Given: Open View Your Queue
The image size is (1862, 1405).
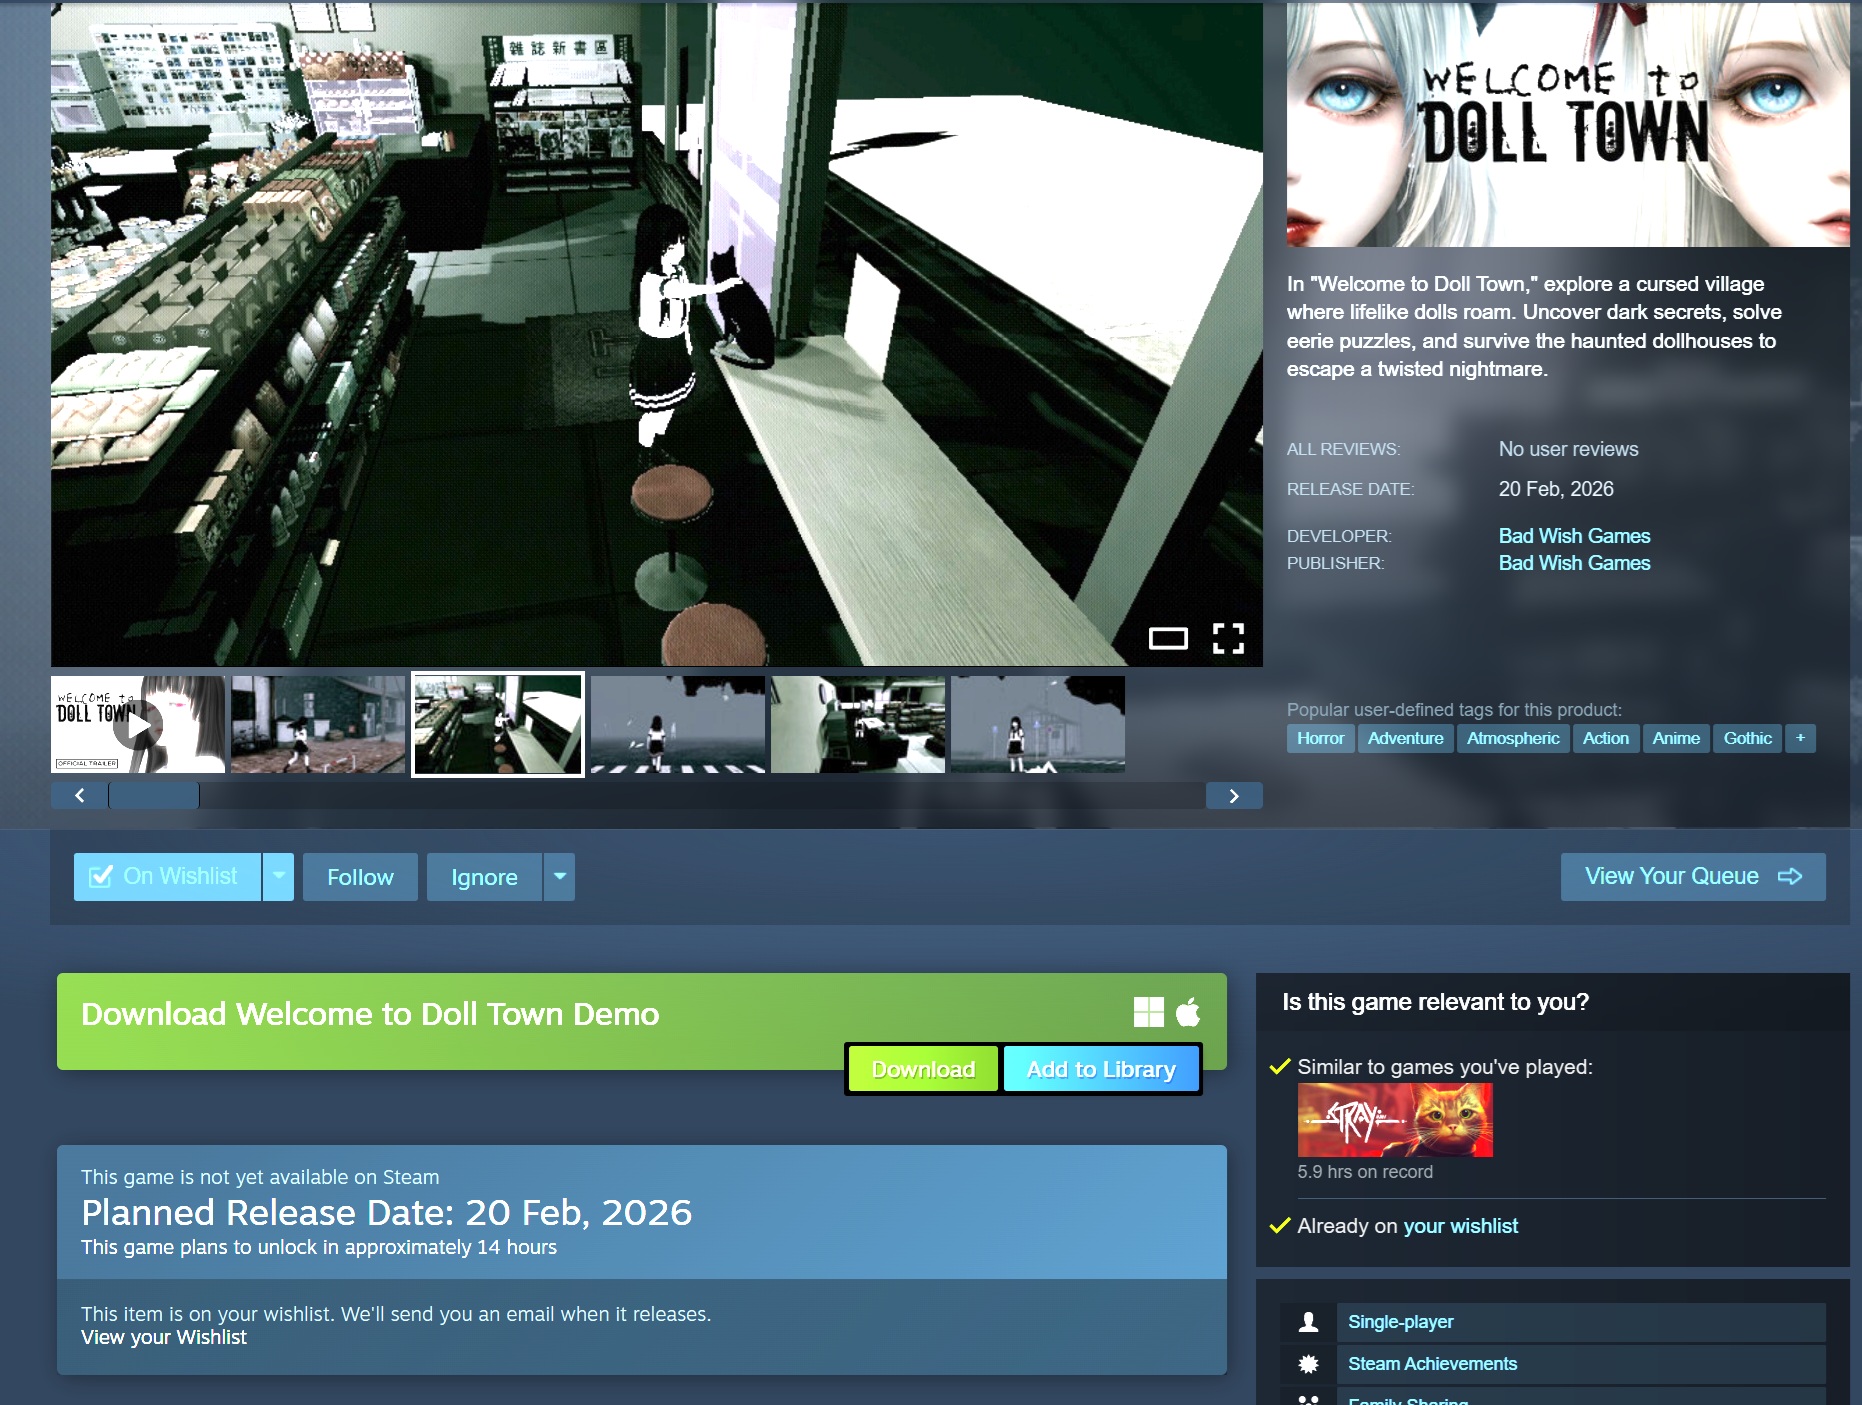Looking at the screenshot, I should coord(1693,877).
